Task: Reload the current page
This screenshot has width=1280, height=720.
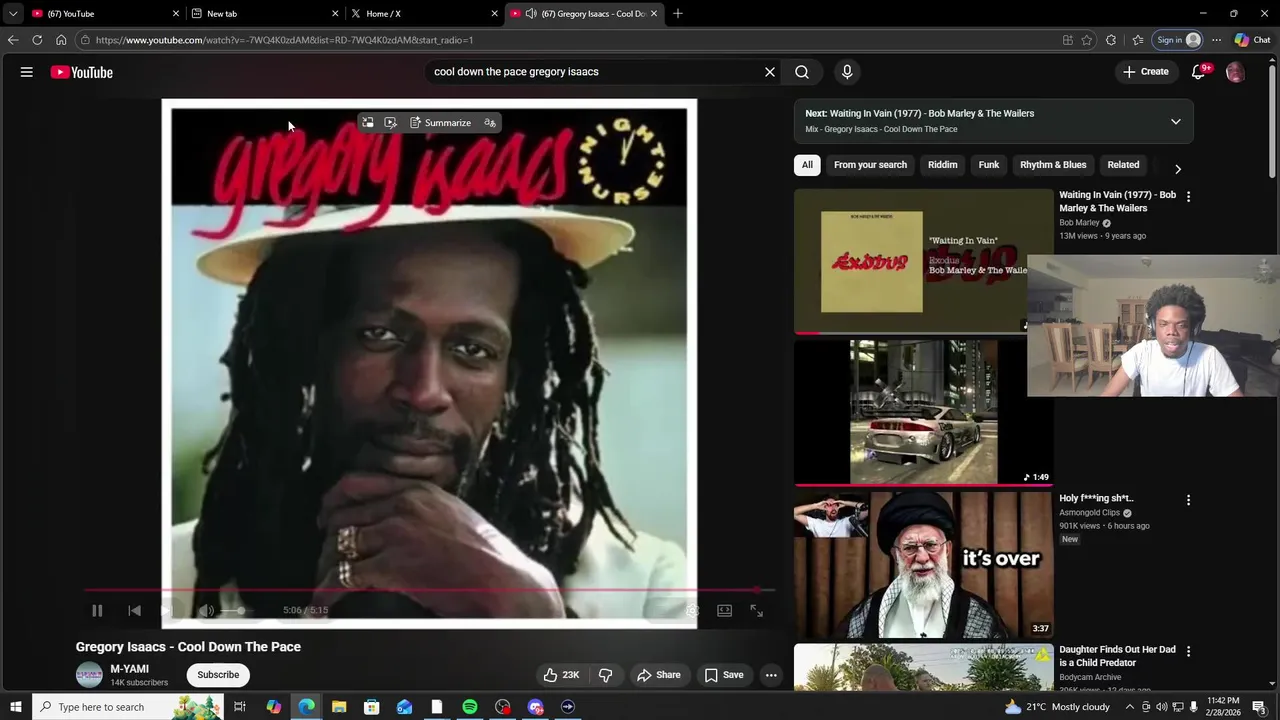Action: 37,40
